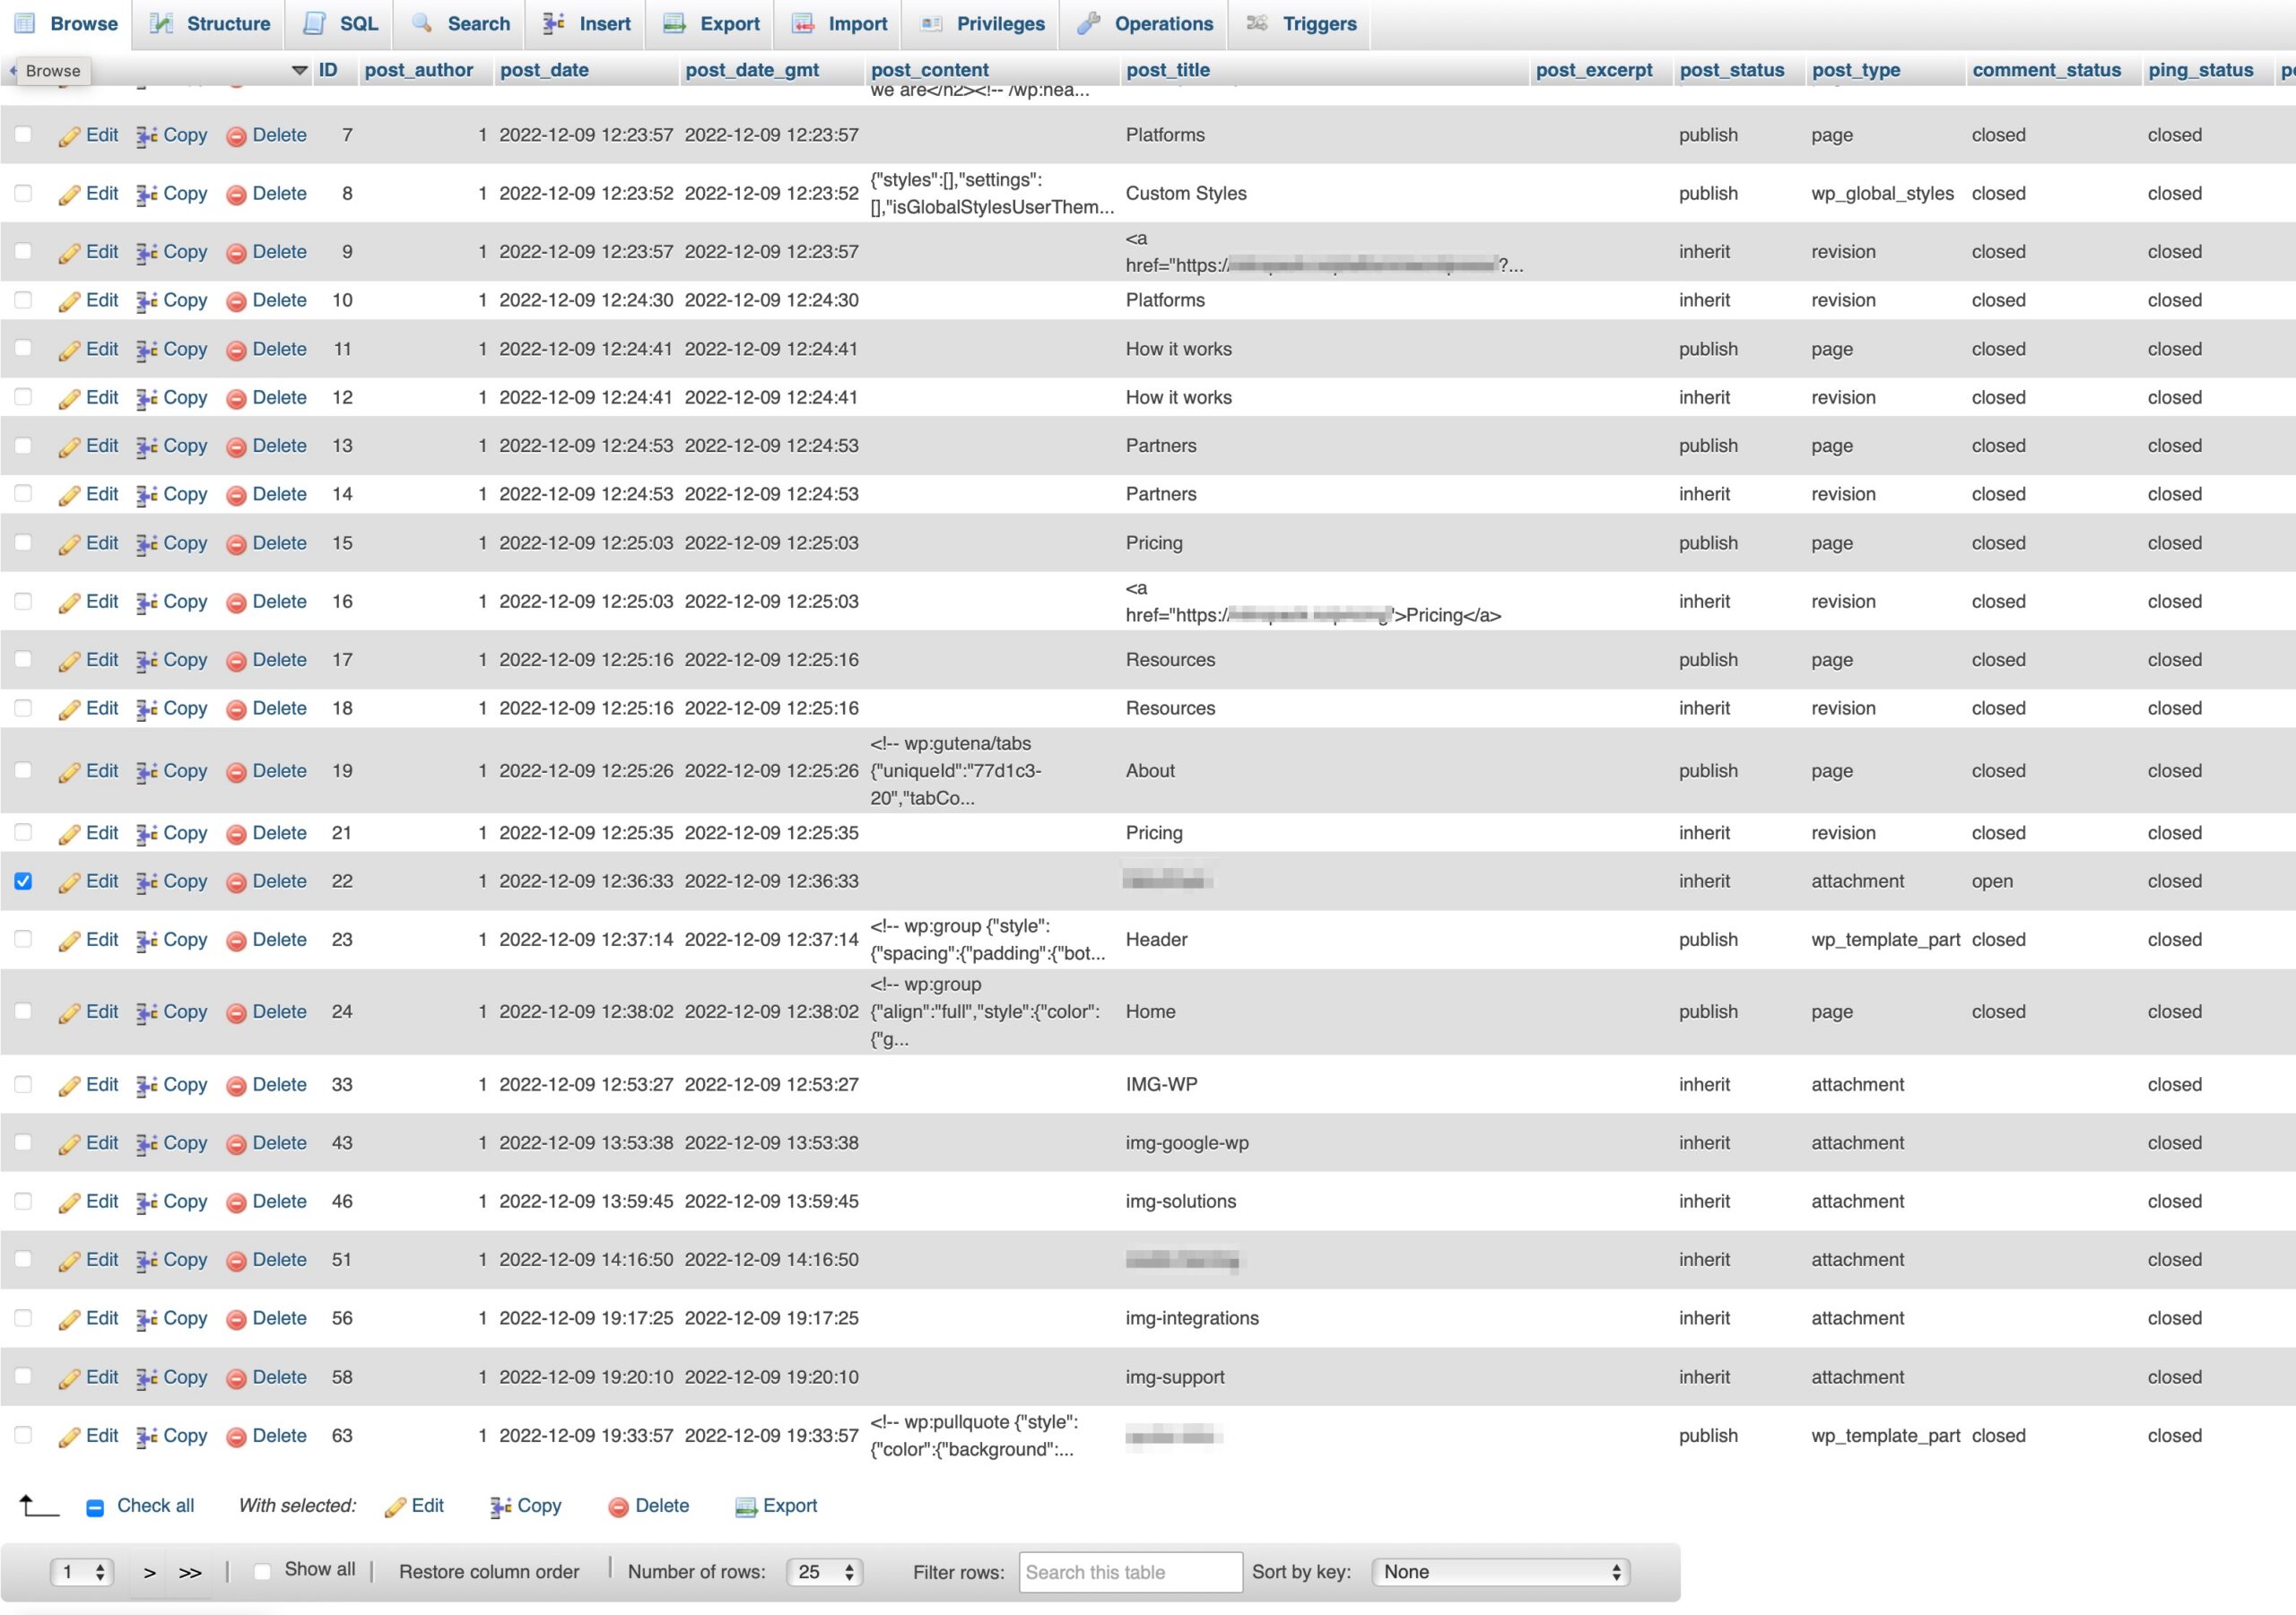Tick checkbox for row ID 11
Screen dimensions: 2296x1615
(x=23, y=348)
